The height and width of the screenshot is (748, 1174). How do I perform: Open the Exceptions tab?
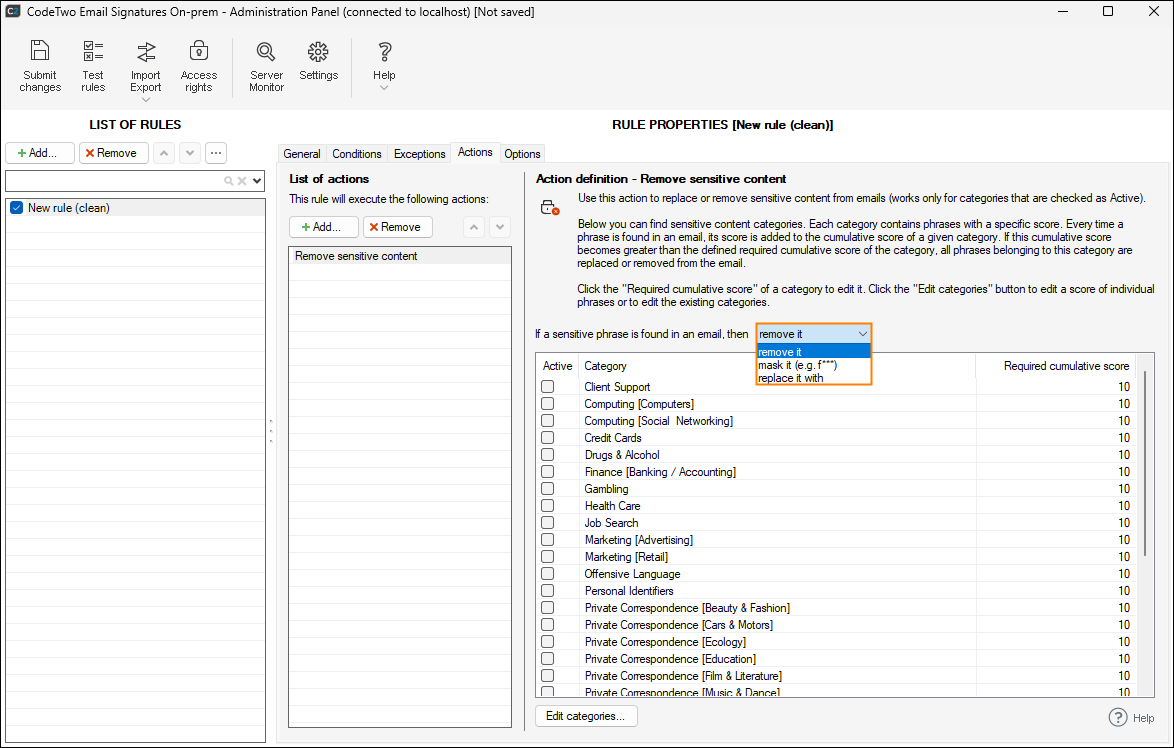coord(419,154)
